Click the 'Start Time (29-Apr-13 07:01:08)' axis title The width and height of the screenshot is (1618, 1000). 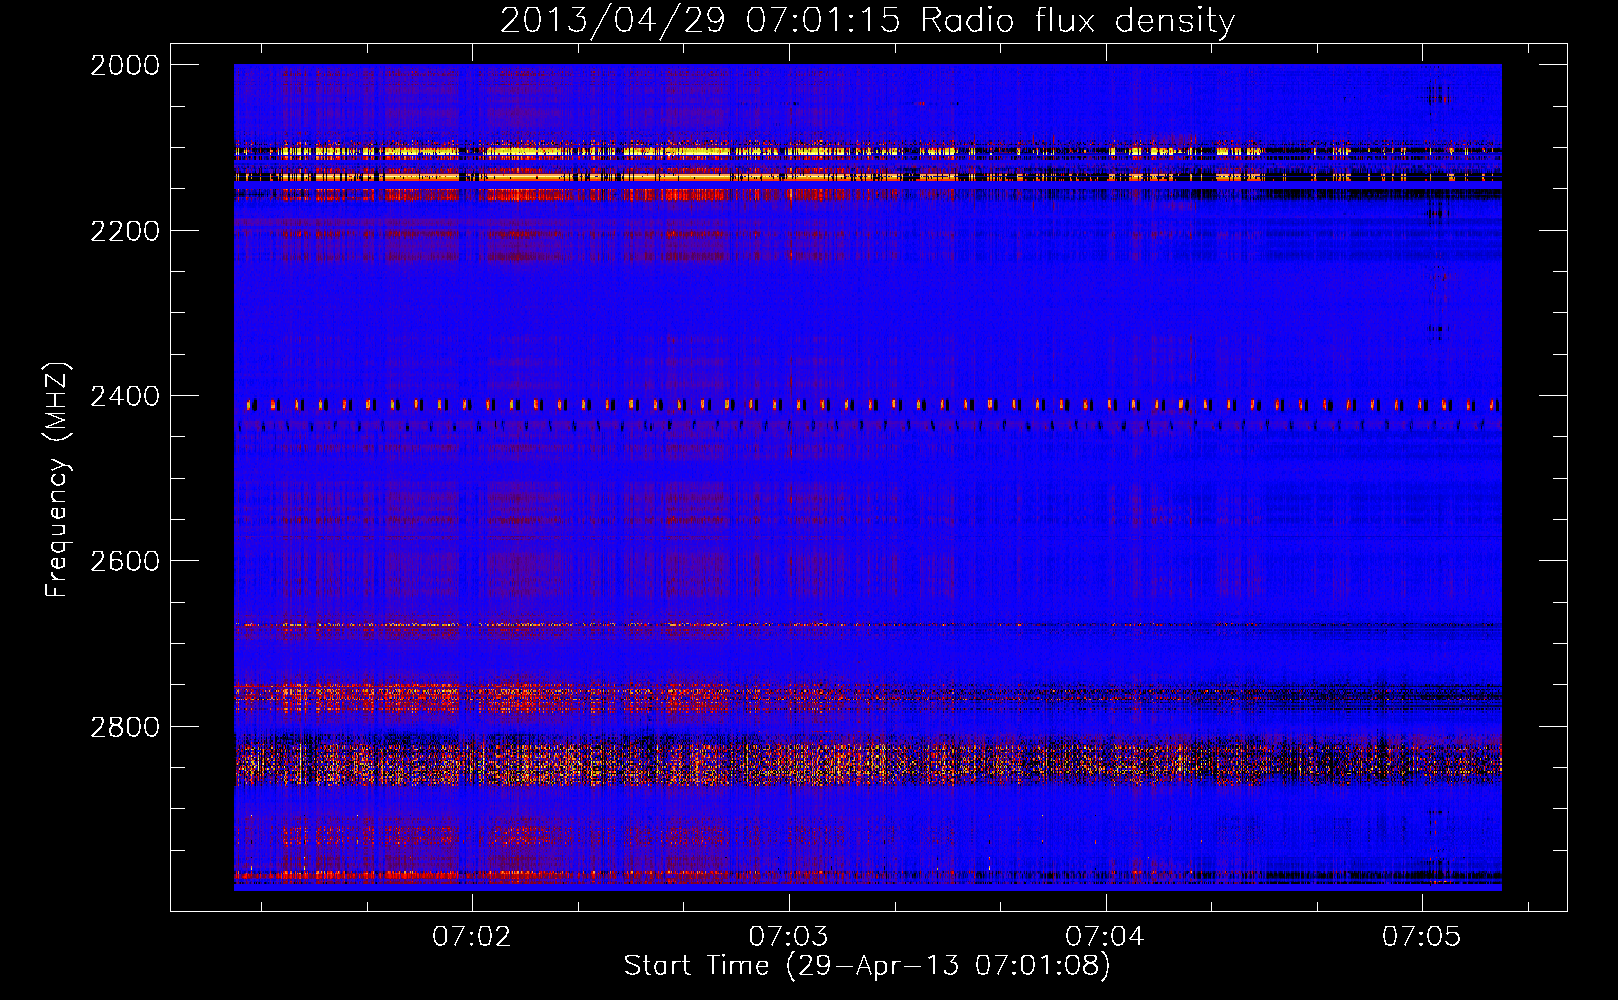pyautogui.click(x=868, y=966)
